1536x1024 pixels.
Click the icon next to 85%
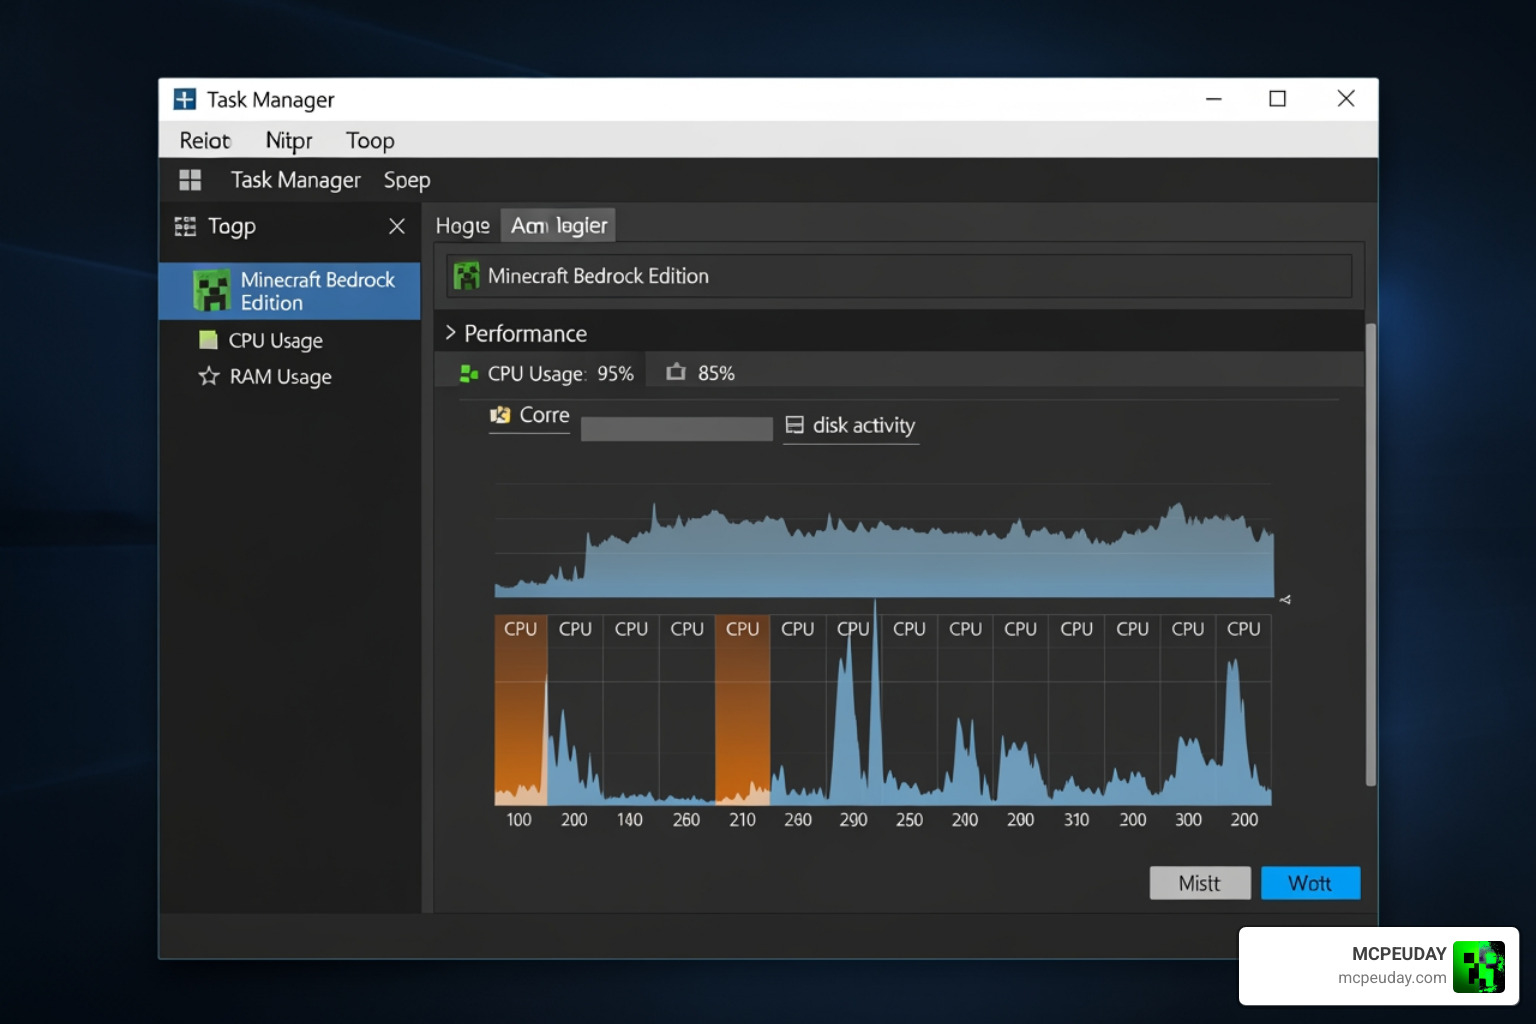tap(676, 372)
